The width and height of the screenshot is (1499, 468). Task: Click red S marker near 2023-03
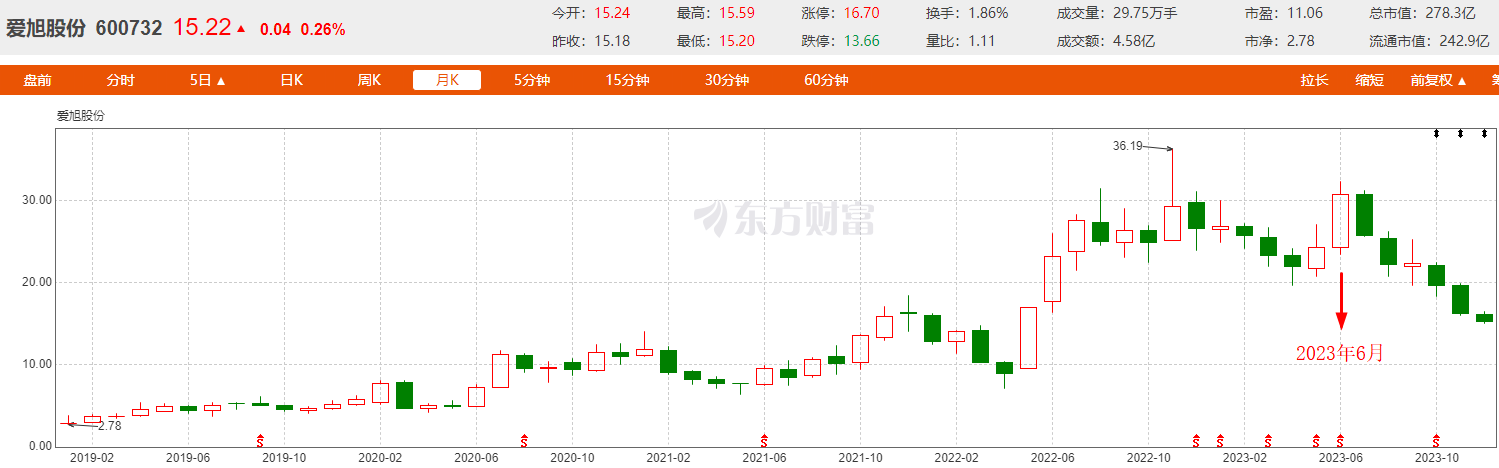tap(1268, 440)
